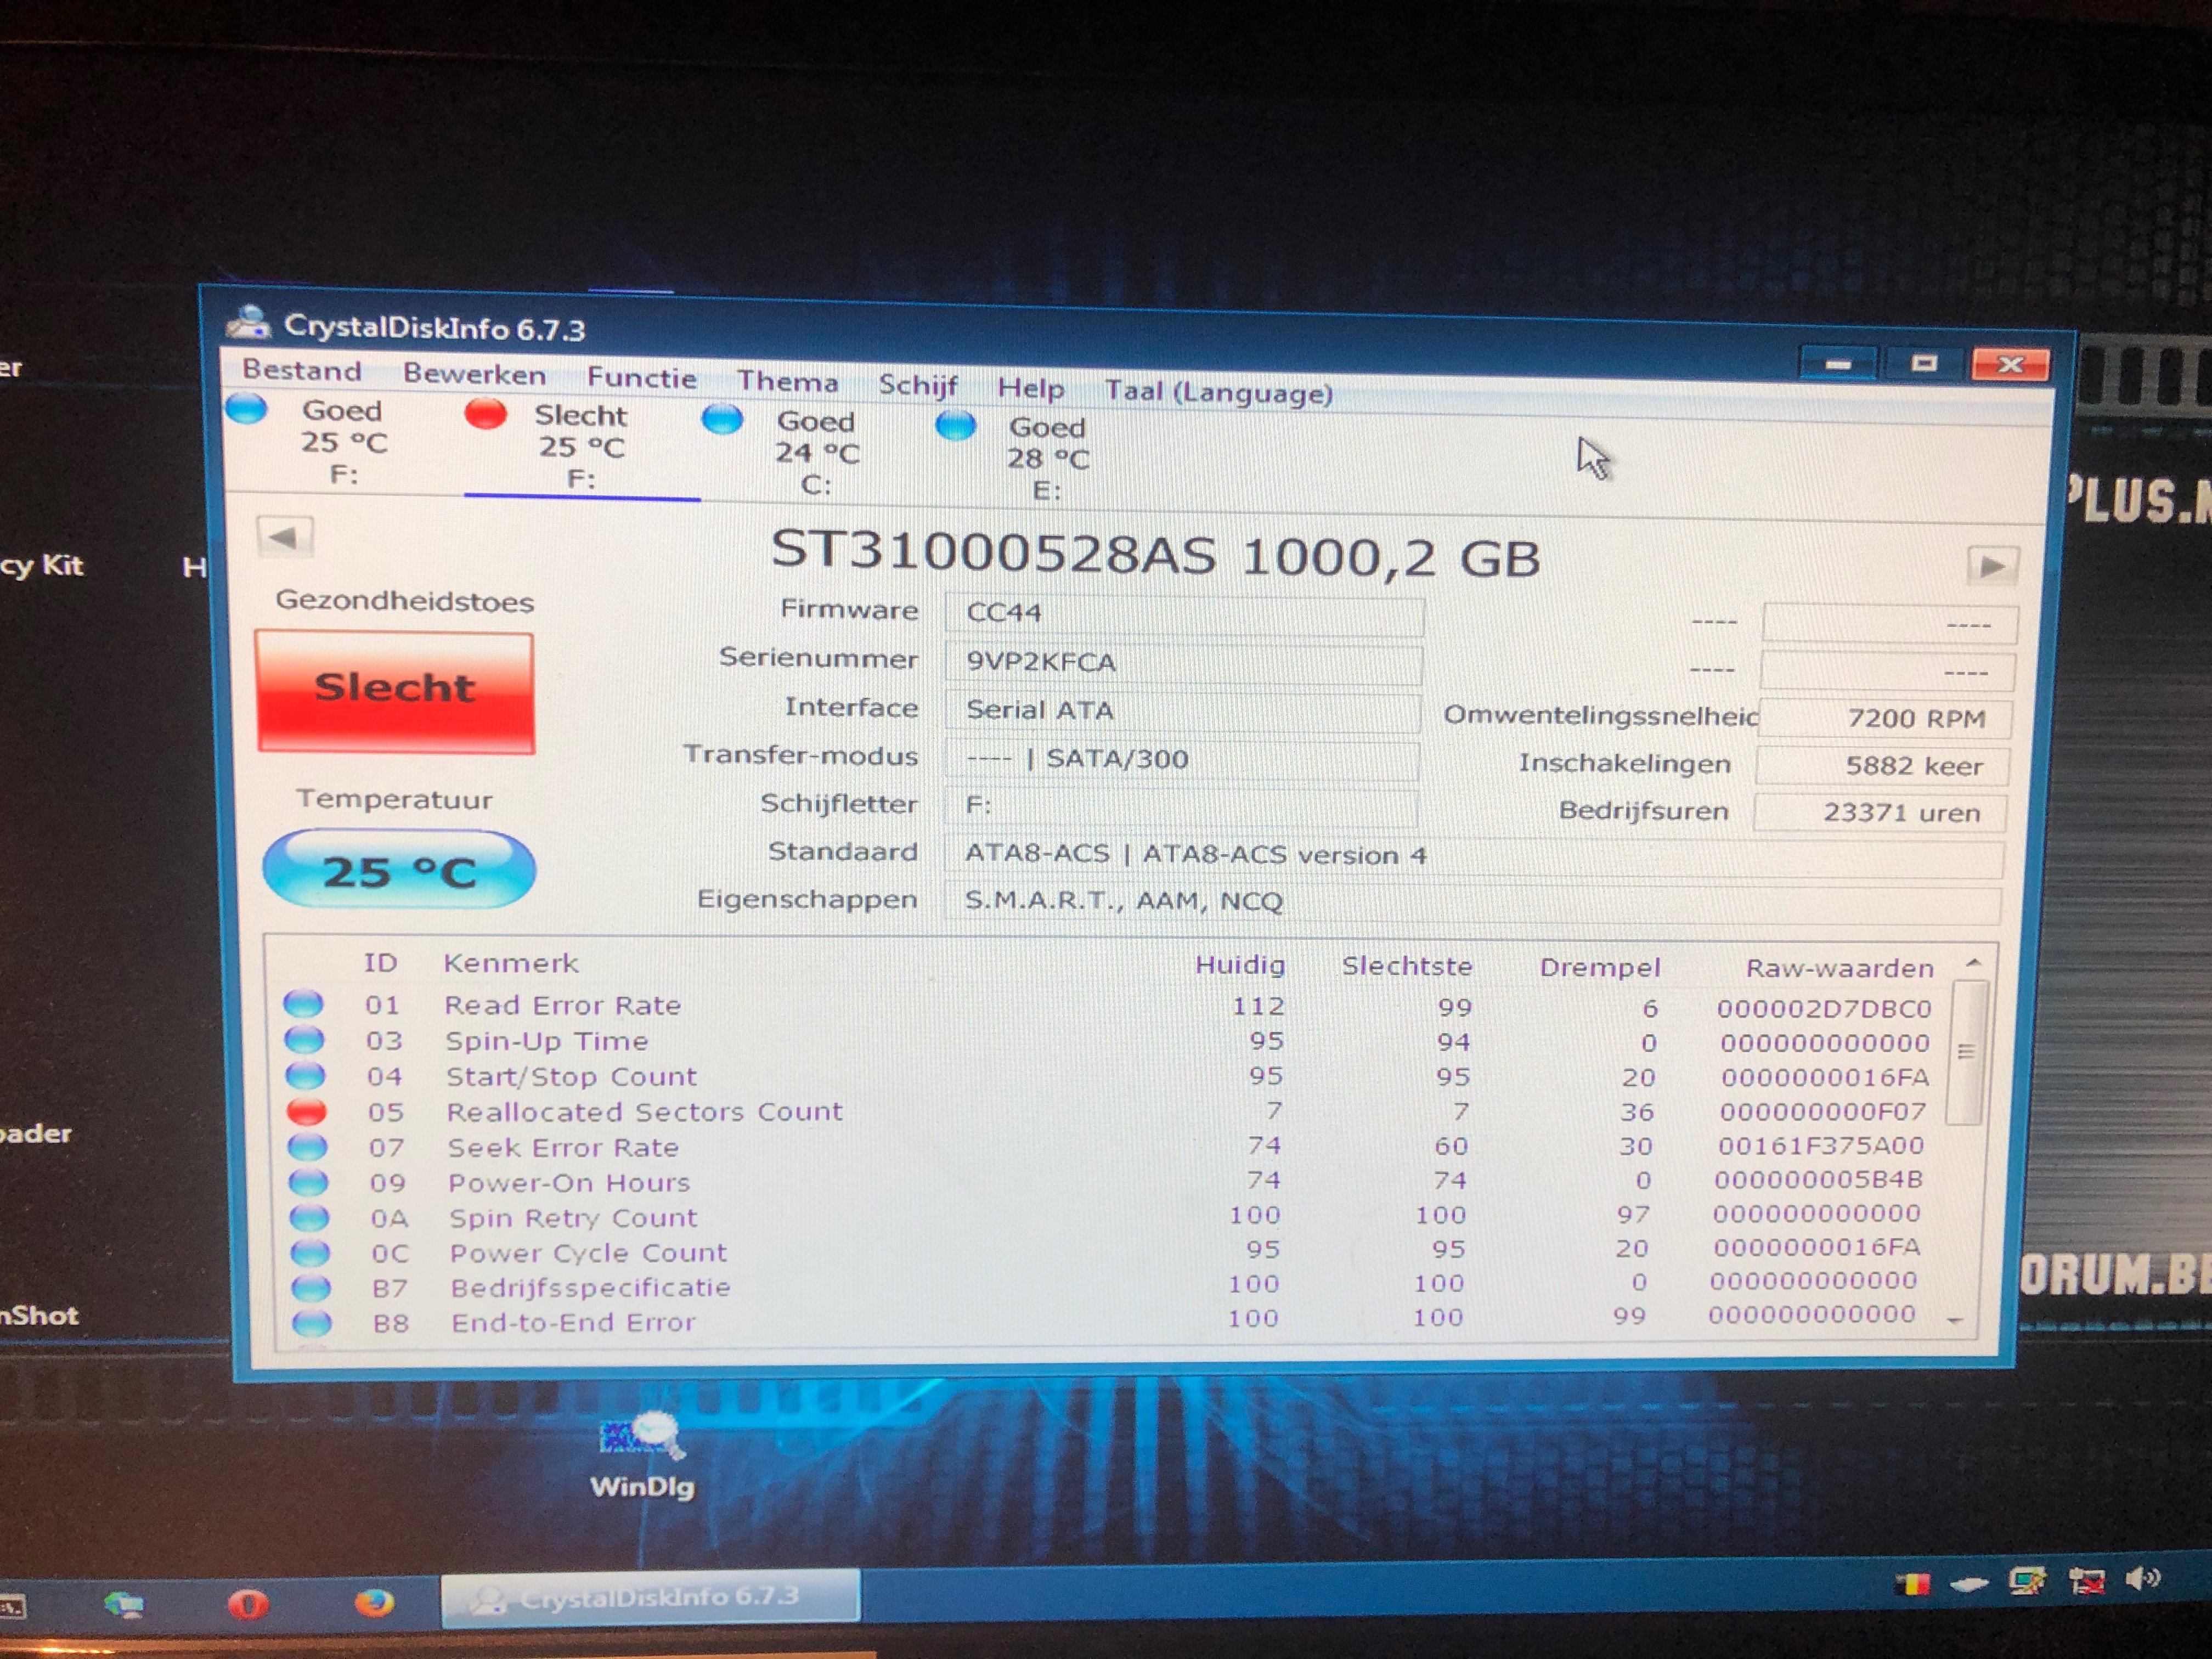2212x1659 pixels.
Task: Select the End-to-End Error row
Action: (1103, 1320)
